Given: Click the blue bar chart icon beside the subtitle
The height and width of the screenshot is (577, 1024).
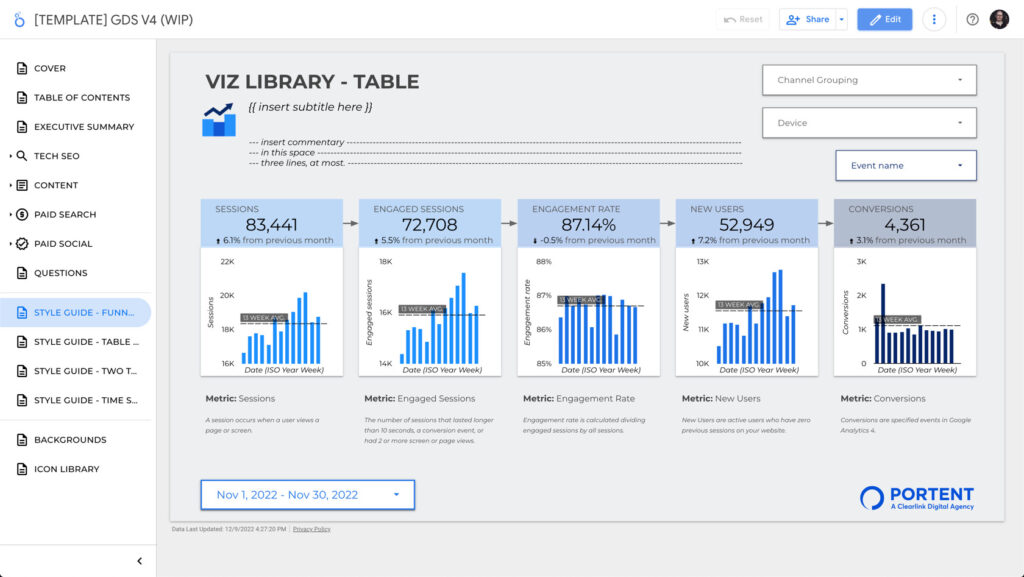Looking at the screenshot, I should (219, 118).
